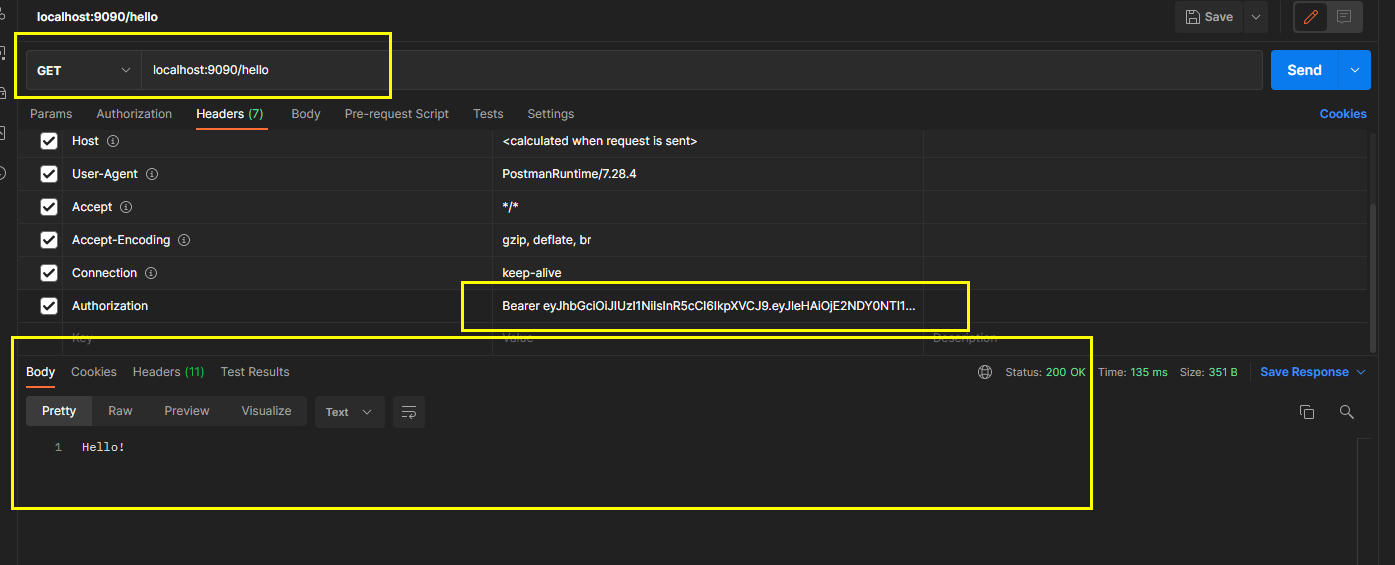Expand the Send button dropdown arrow

(x=1354, y=70)
